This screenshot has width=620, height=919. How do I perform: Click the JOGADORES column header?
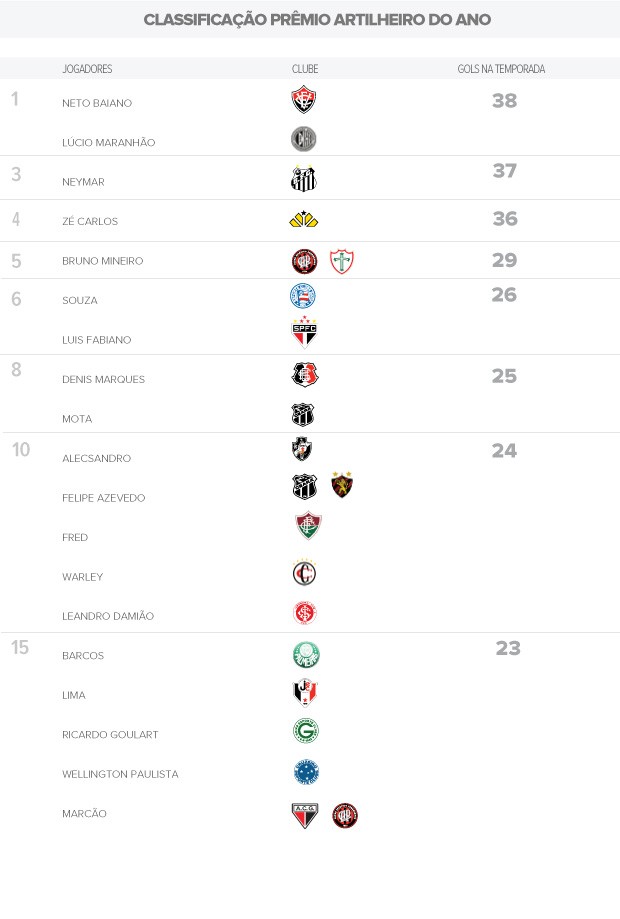(87, 69)
